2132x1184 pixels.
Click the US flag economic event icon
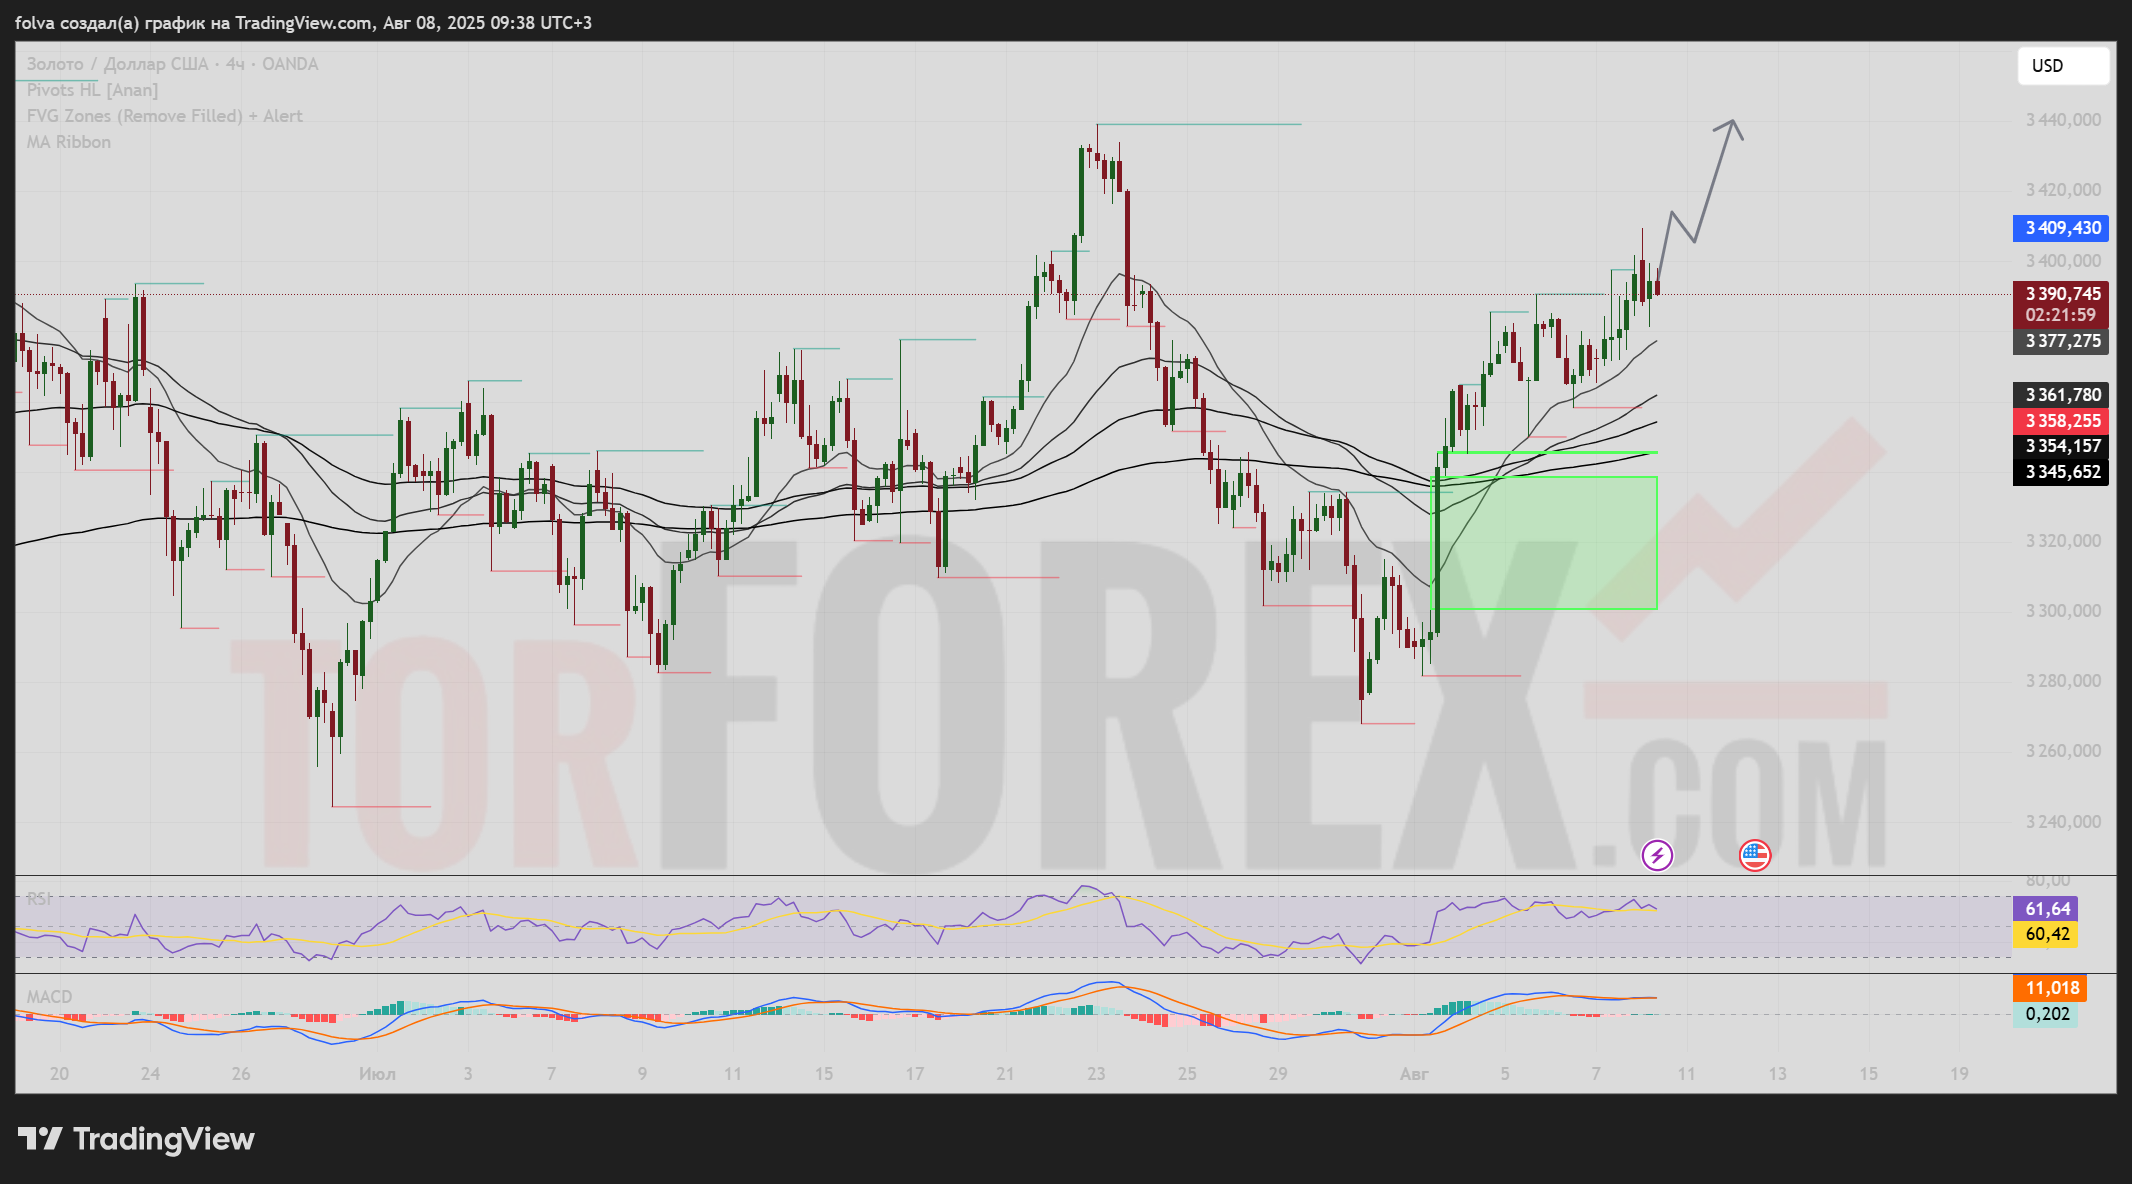click(x=1755, y=855)
